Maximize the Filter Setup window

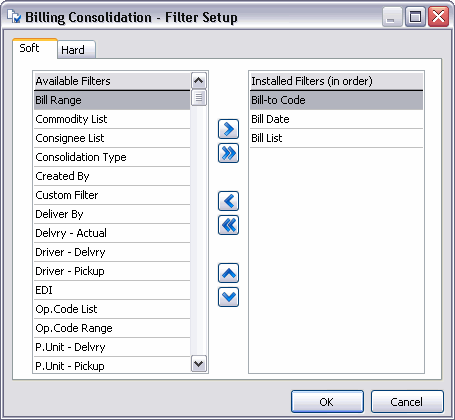415,17
